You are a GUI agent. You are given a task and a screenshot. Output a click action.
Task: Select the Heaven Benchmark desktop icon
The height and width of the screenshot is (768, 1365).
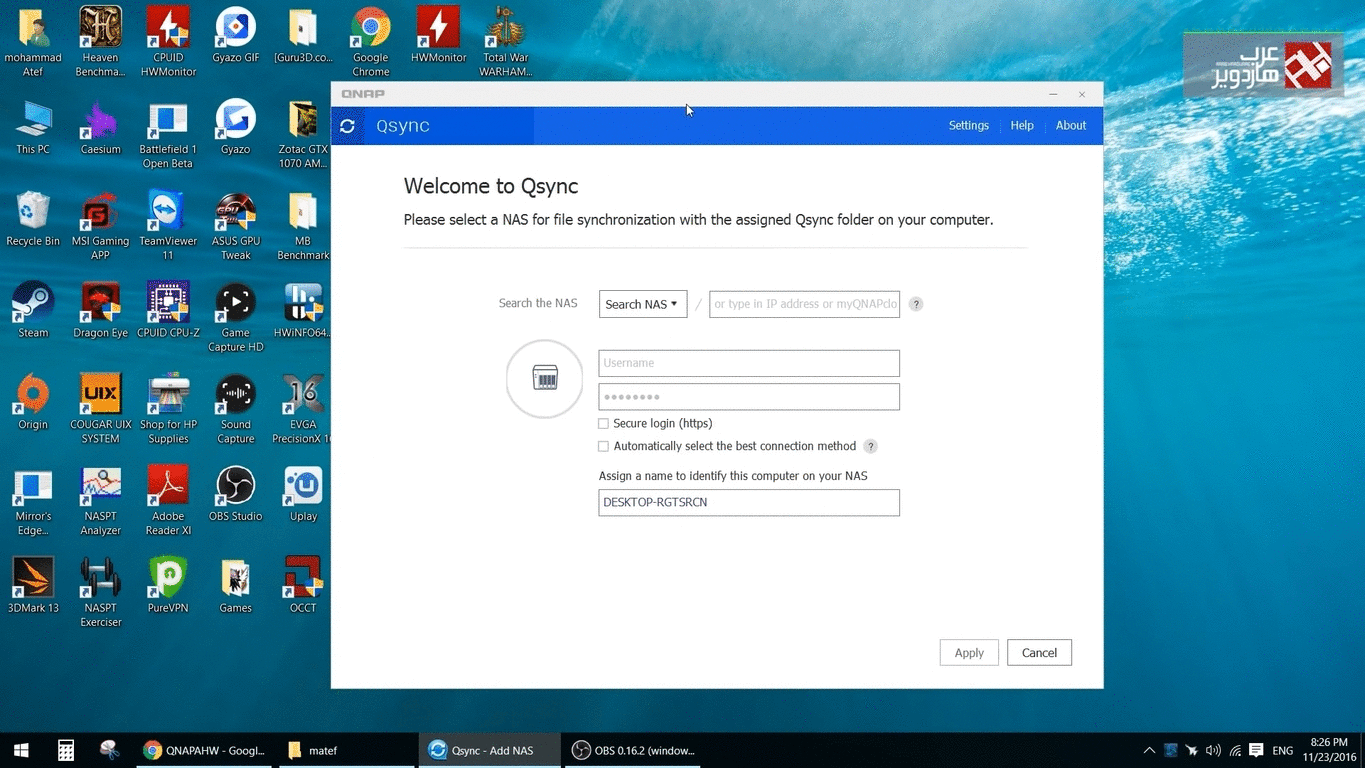click(100, 42)
